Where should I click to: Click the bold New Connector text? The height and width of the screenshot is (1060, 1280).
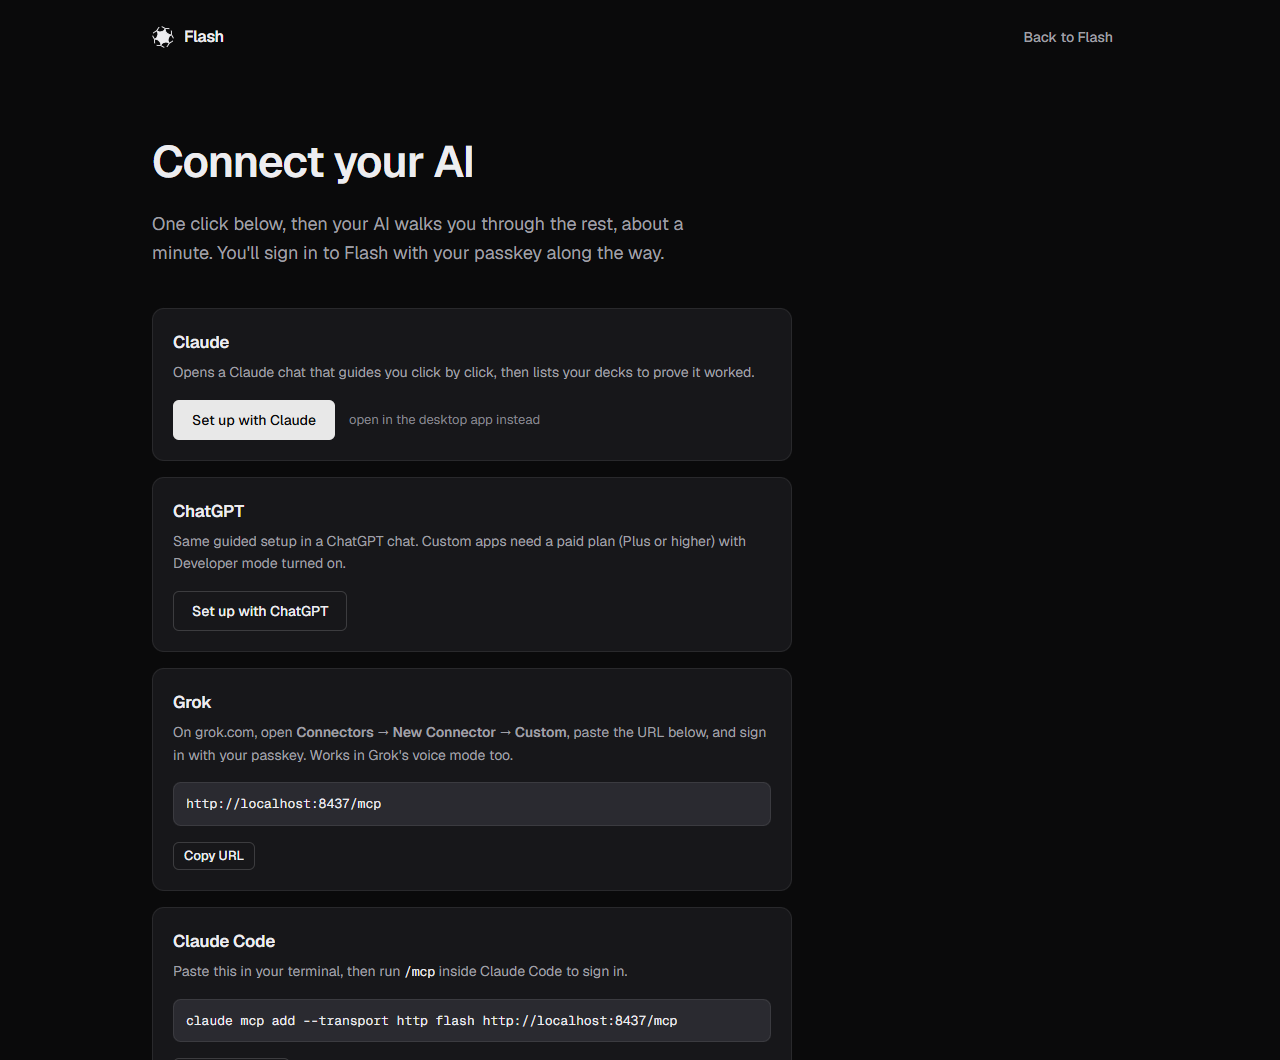click(444, 732)
